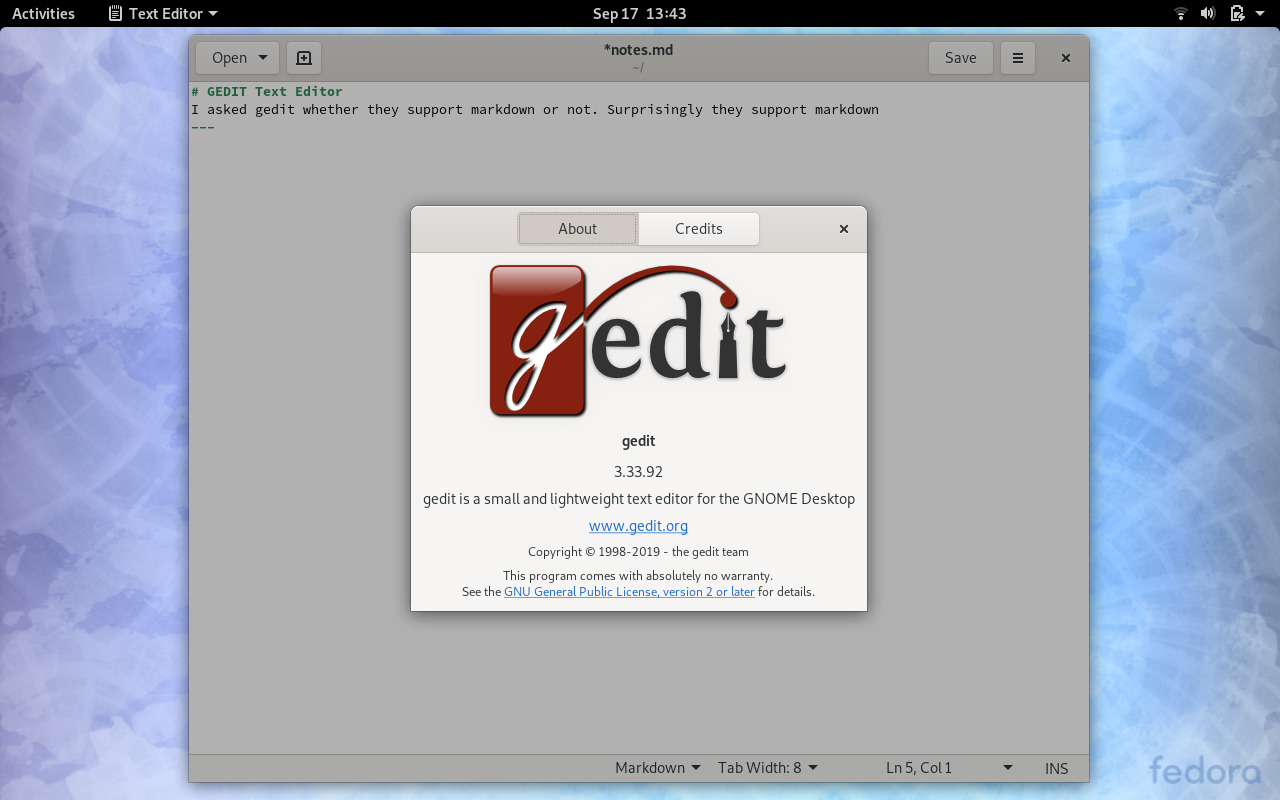Screen dimensions: 1280x800
Task: Open the system menu arrow in top bar
Action: tap(1259, 14)
